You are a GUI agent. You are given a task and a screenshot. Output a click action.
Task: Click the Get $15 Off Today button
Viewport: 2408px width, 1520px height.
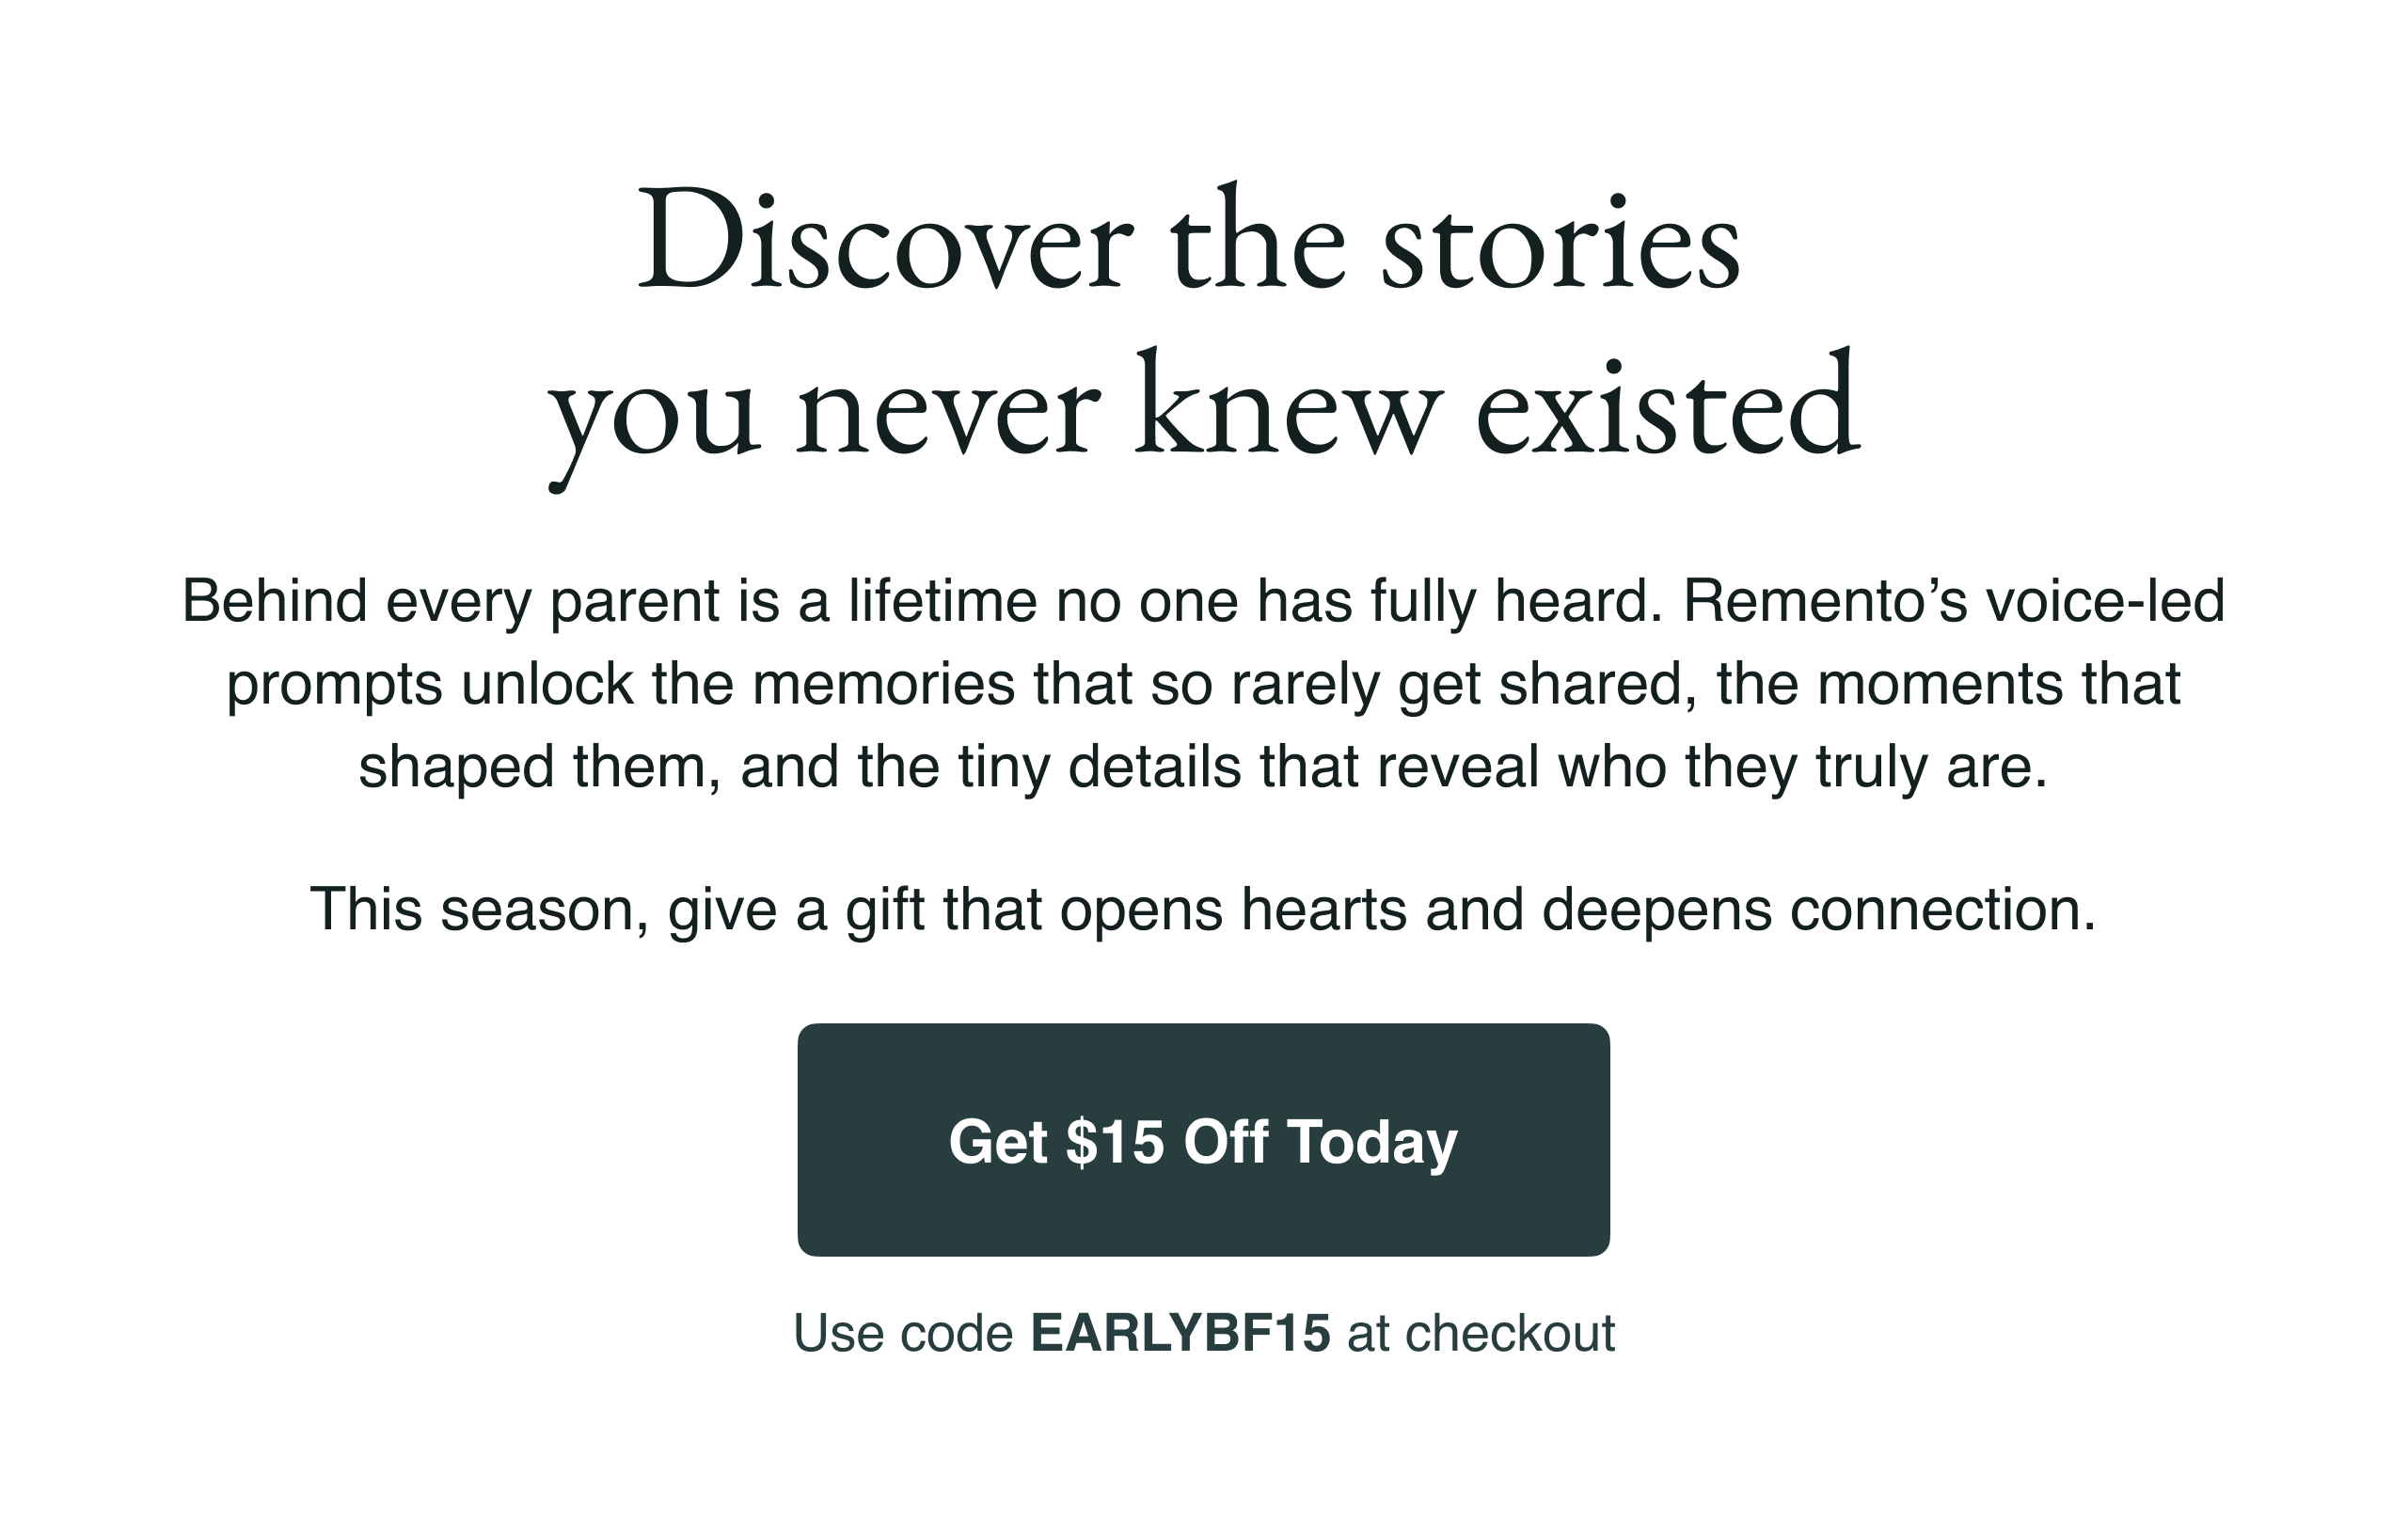(x=1203, y=1140)
